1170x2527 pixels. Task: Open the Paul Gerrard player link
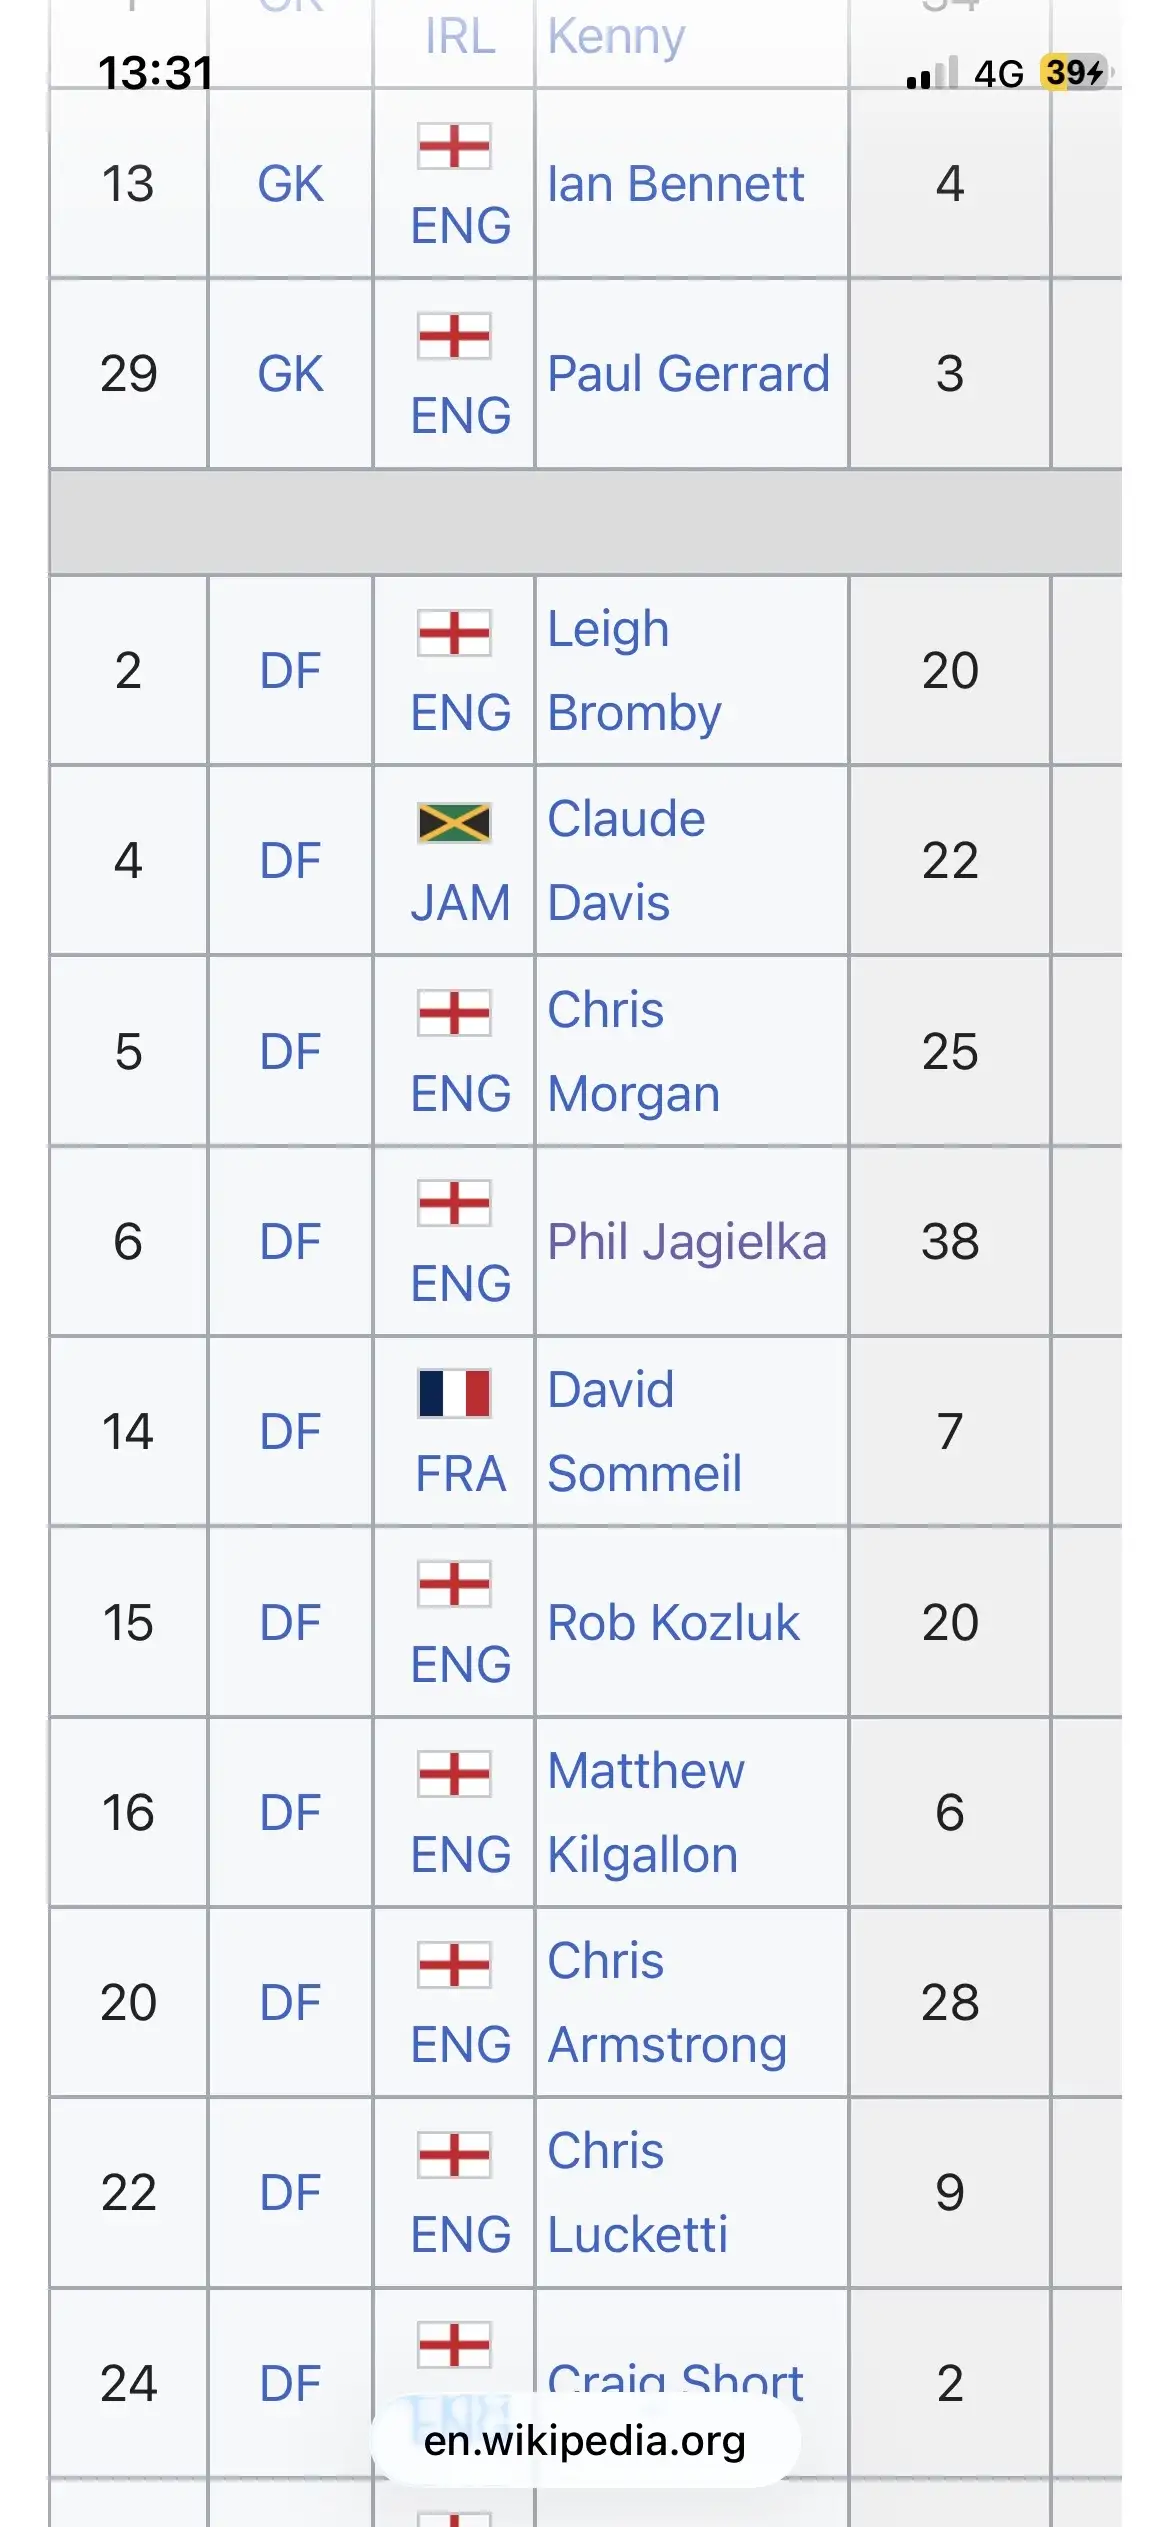pos(688,374)
